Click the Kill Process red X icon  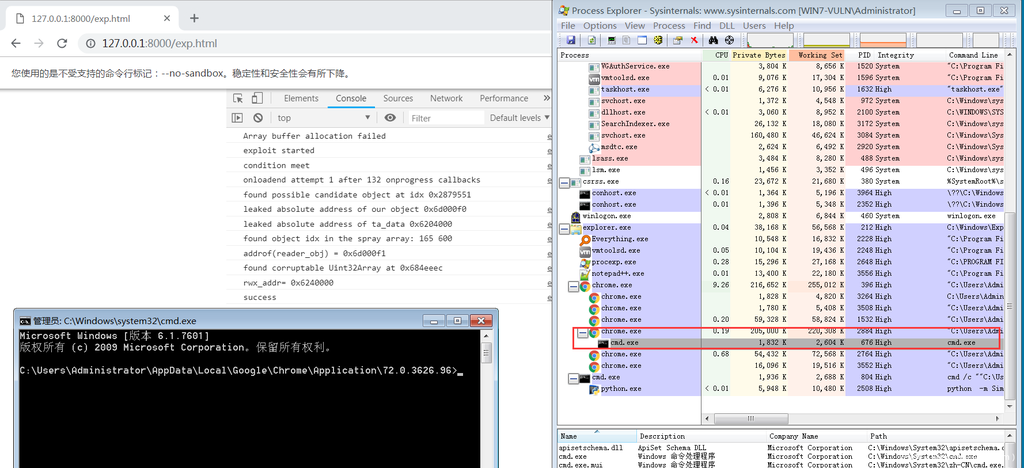pyautogui.click(x=694, y=40)
